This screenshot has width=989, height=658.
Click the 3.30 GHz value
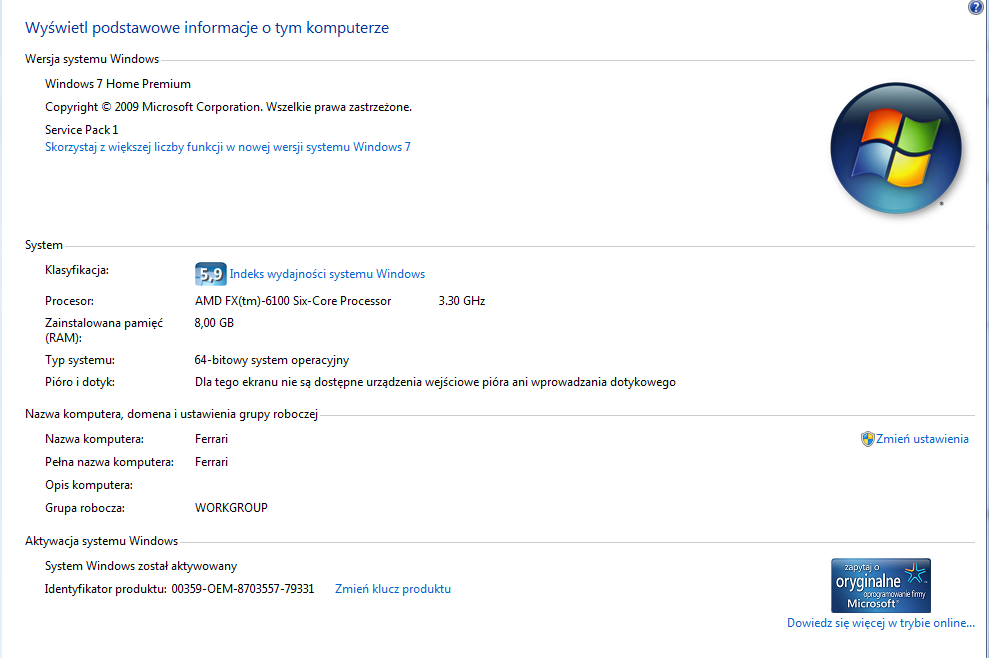[462, 301]
